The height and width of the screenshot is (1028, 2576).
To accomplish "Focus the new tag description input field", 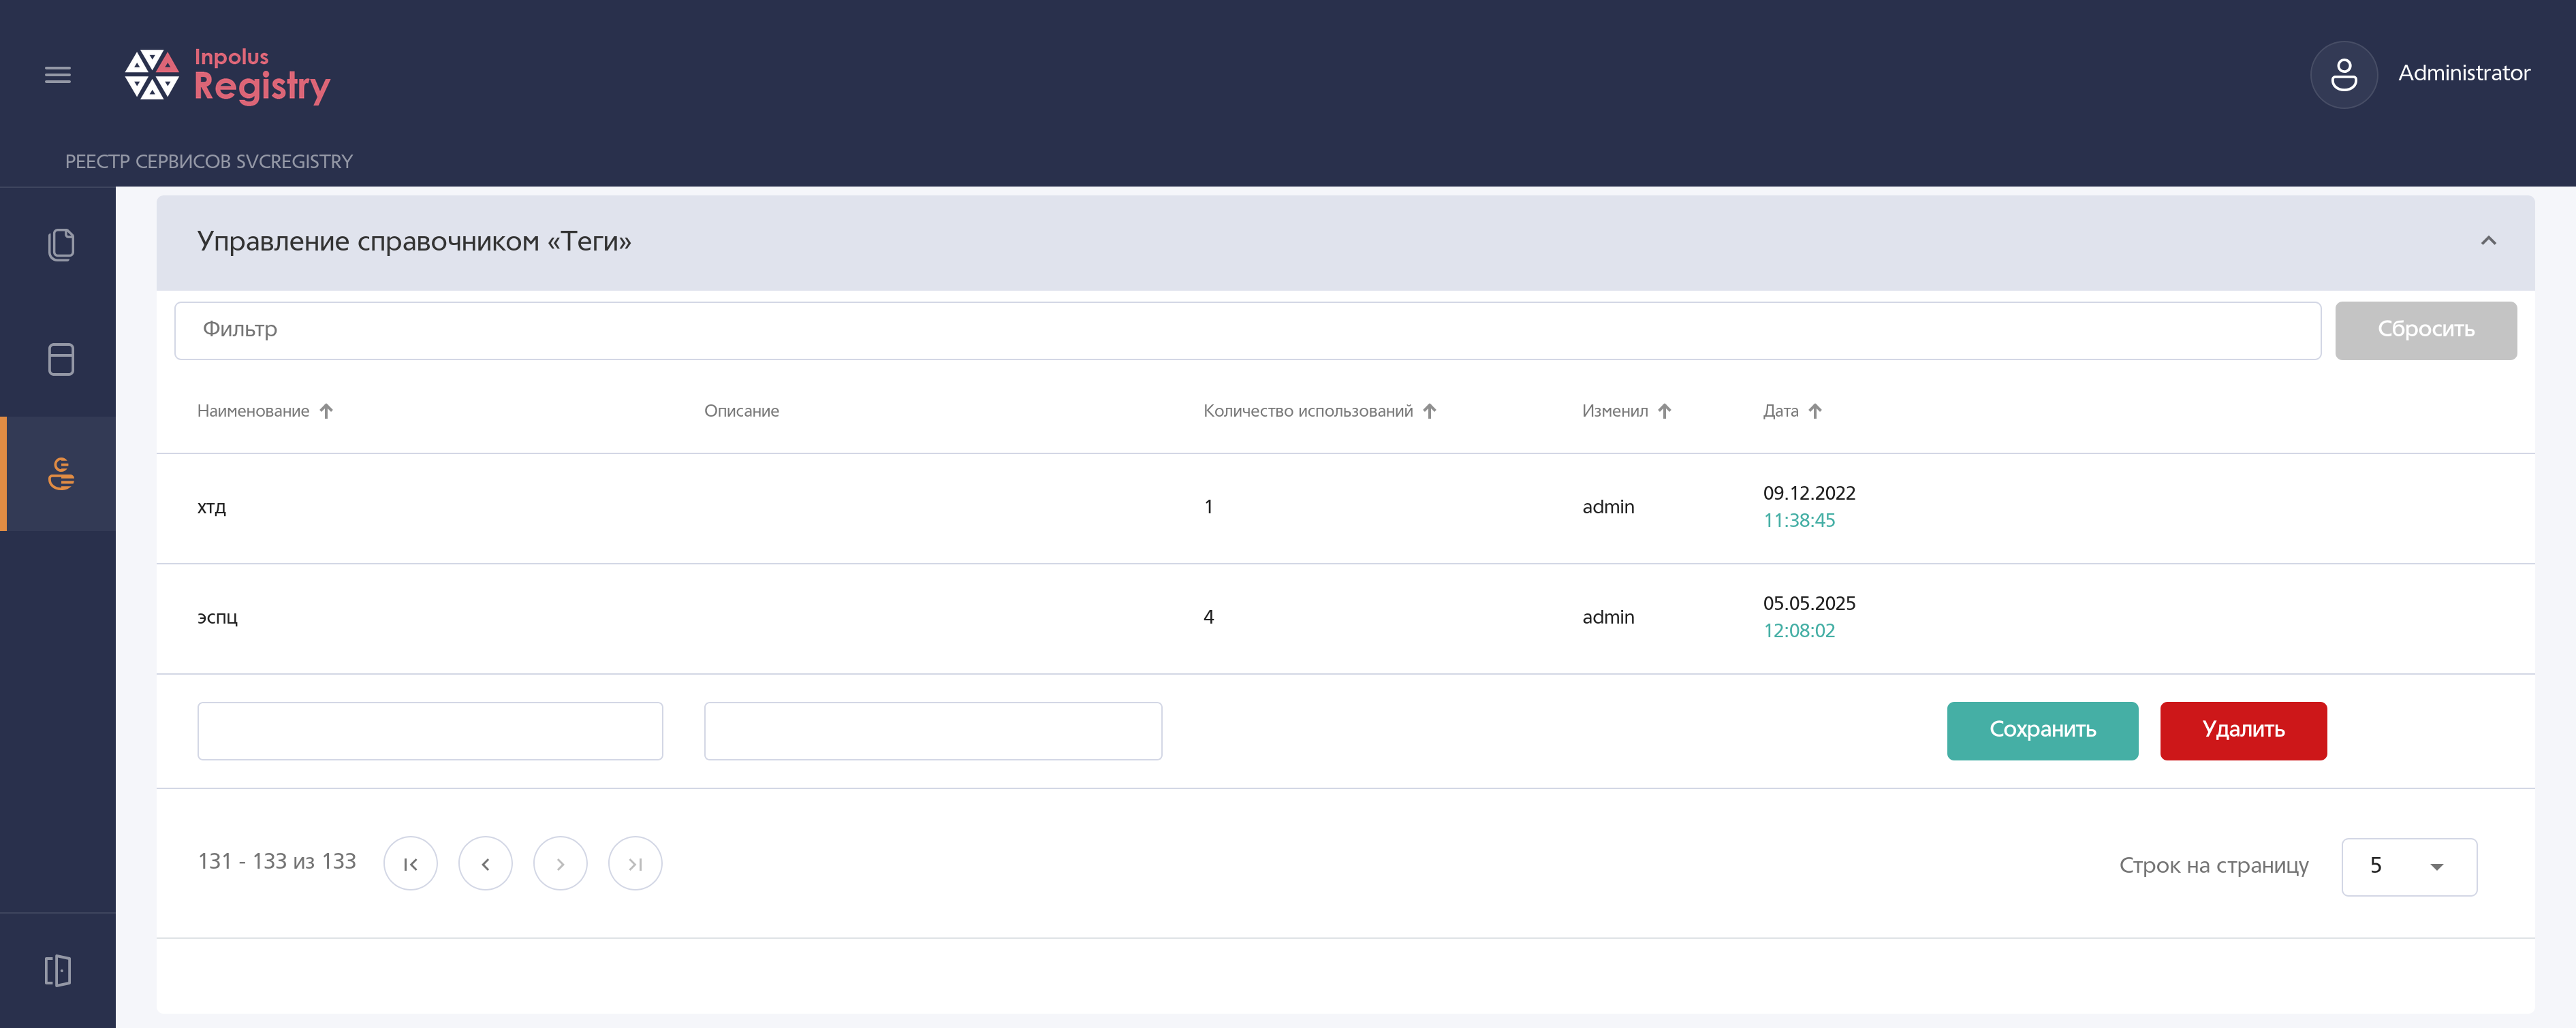I will coord(933,730).
